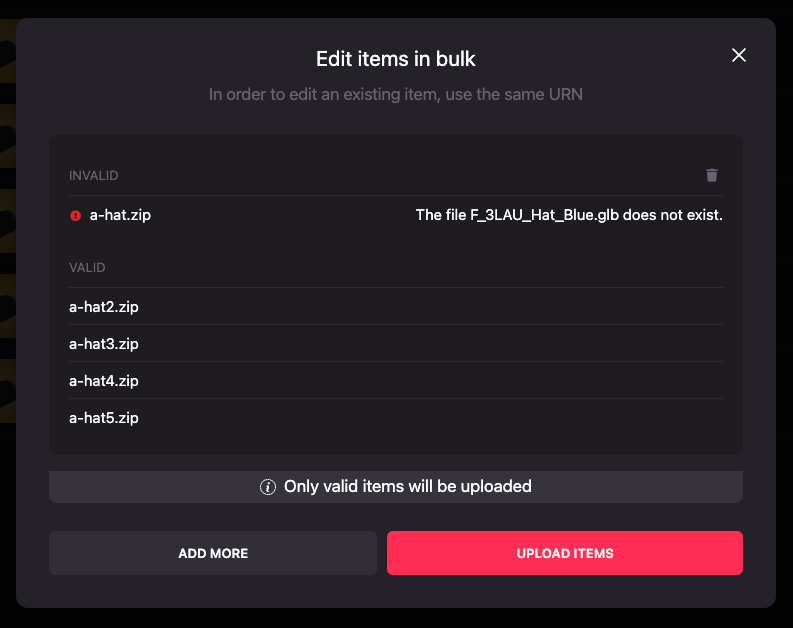
Task: Click the same URN instruction subtitle
Action: pyautogui.click(x=396, y=95)
